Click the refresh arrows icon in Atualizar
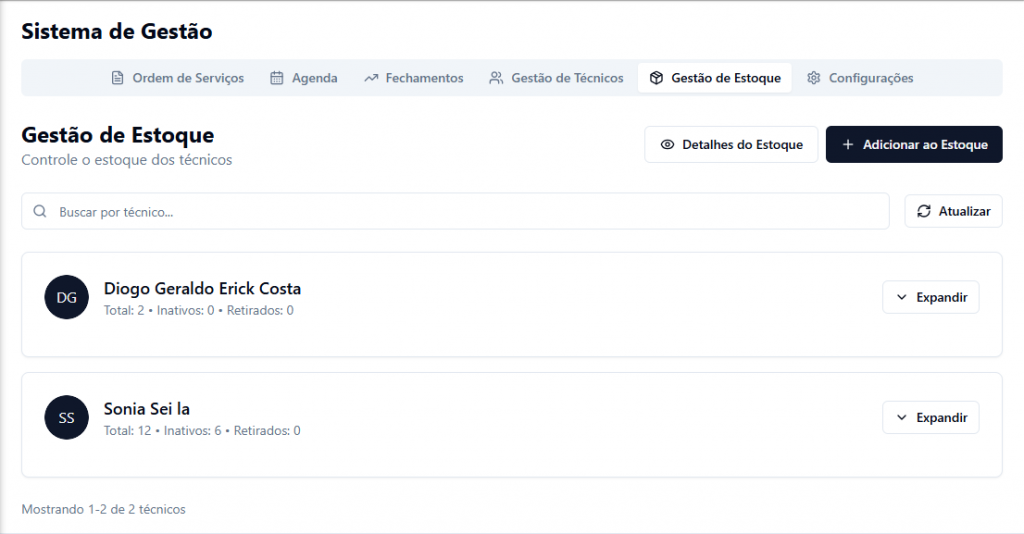The width and height of the screenshot is (1024, 534). pyautogui.click(x=924, y=211)
